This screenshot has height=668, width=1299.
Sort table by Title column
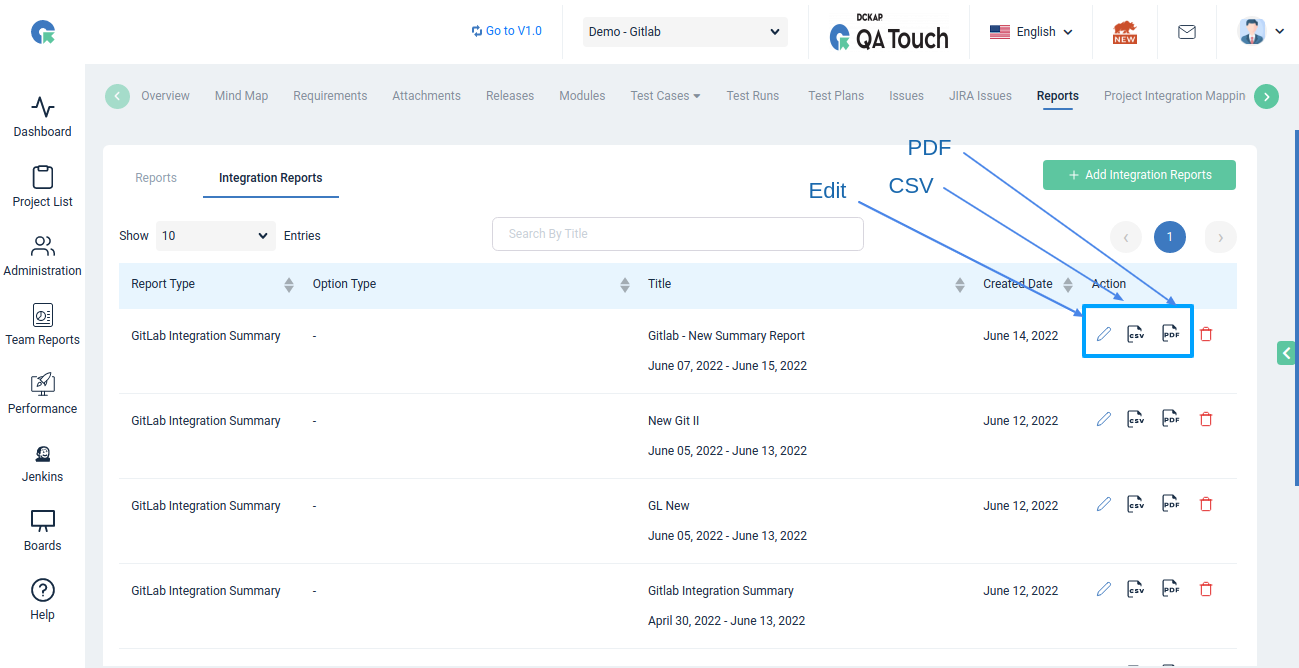pos(960,284)
